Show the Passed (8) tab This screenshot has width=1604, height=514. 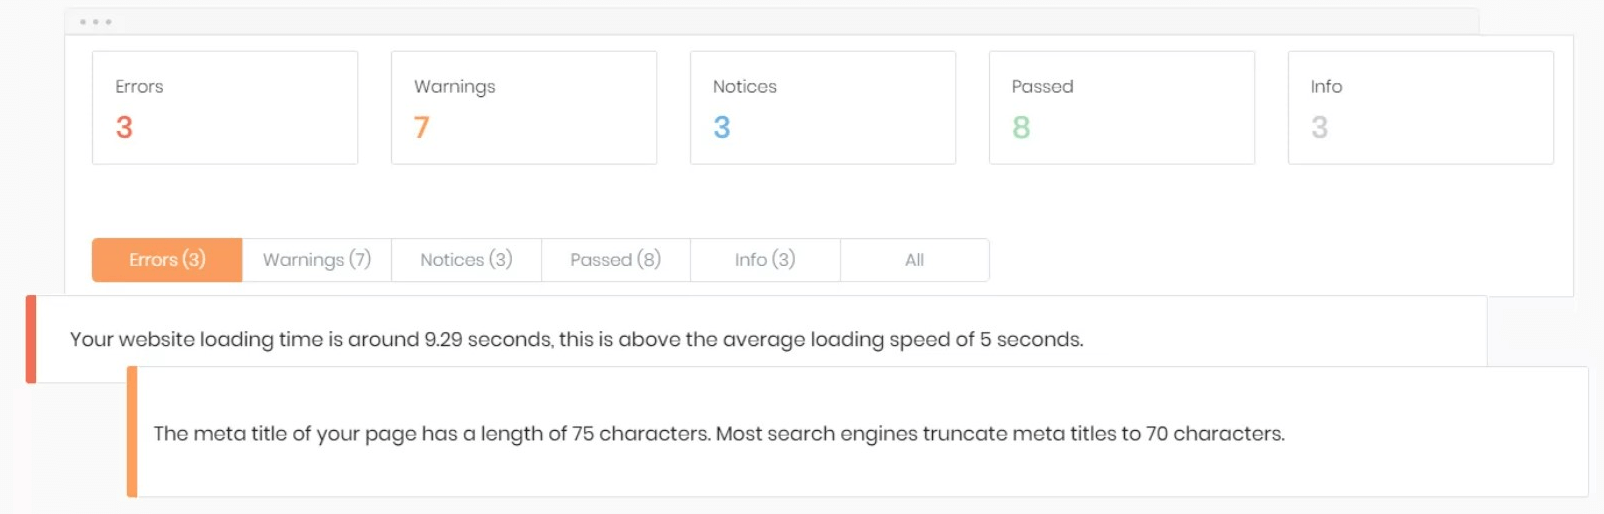pyautogui.click(x=616, y=260)
